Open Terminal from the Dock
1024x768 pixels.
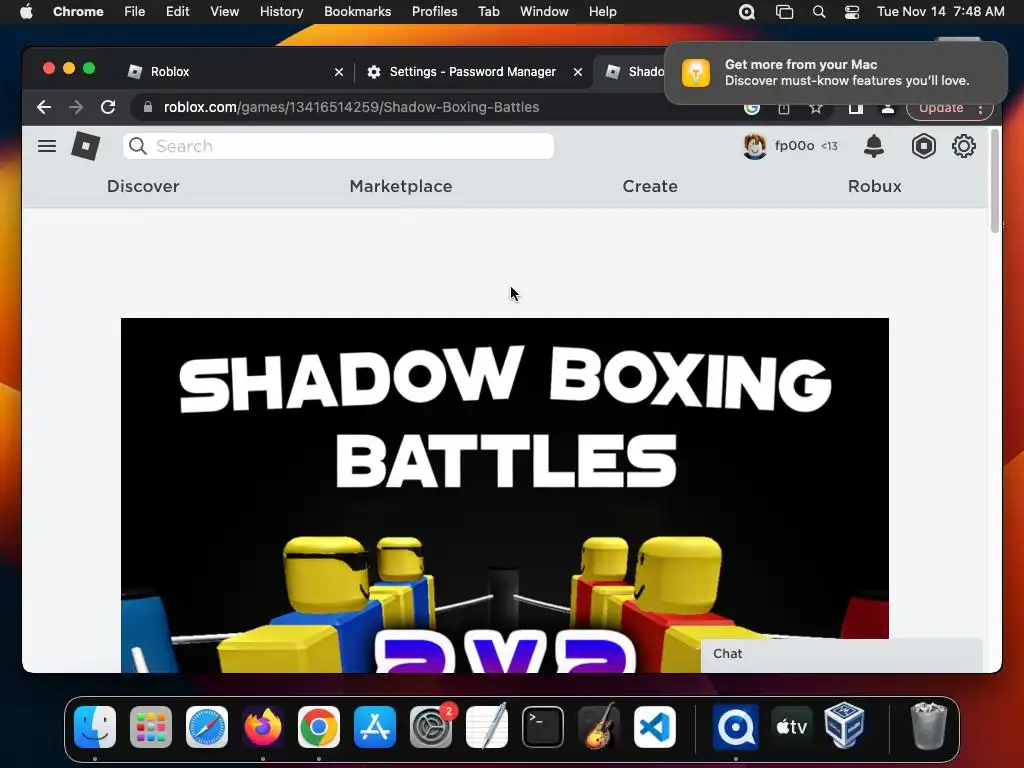click(x=543, y=726)
